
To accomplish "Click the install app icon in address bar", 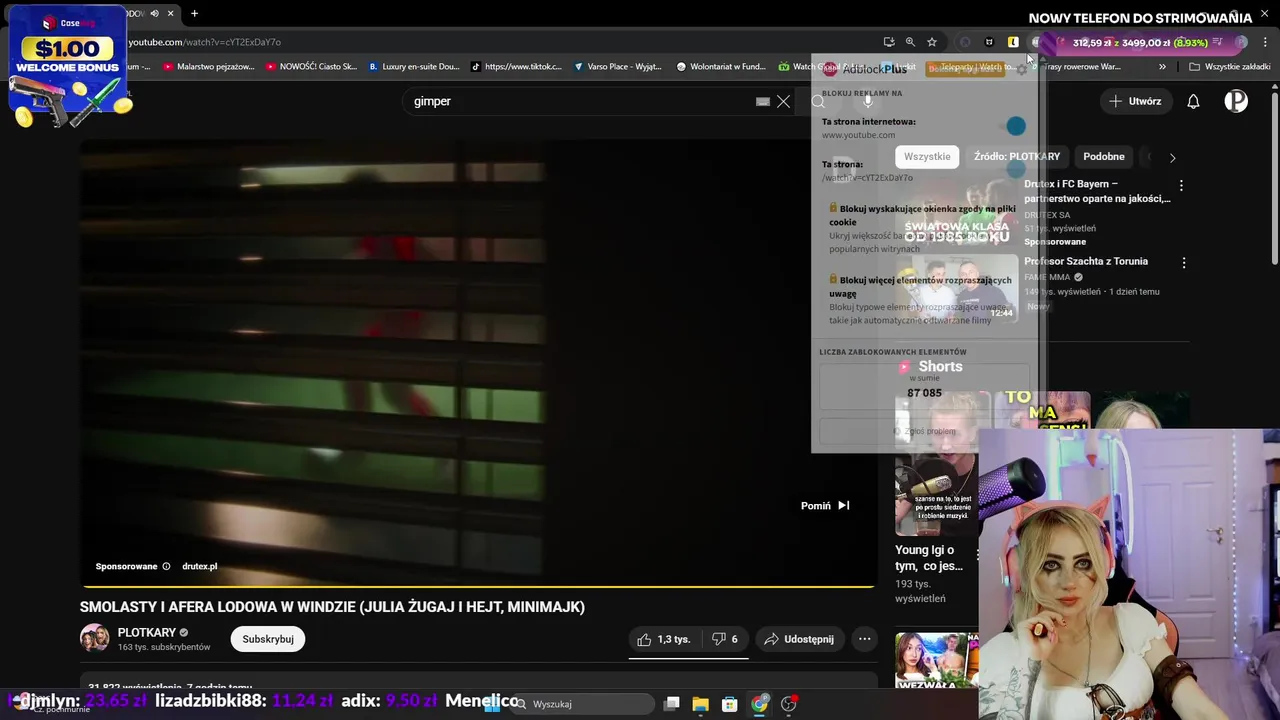I will point(888,42).
